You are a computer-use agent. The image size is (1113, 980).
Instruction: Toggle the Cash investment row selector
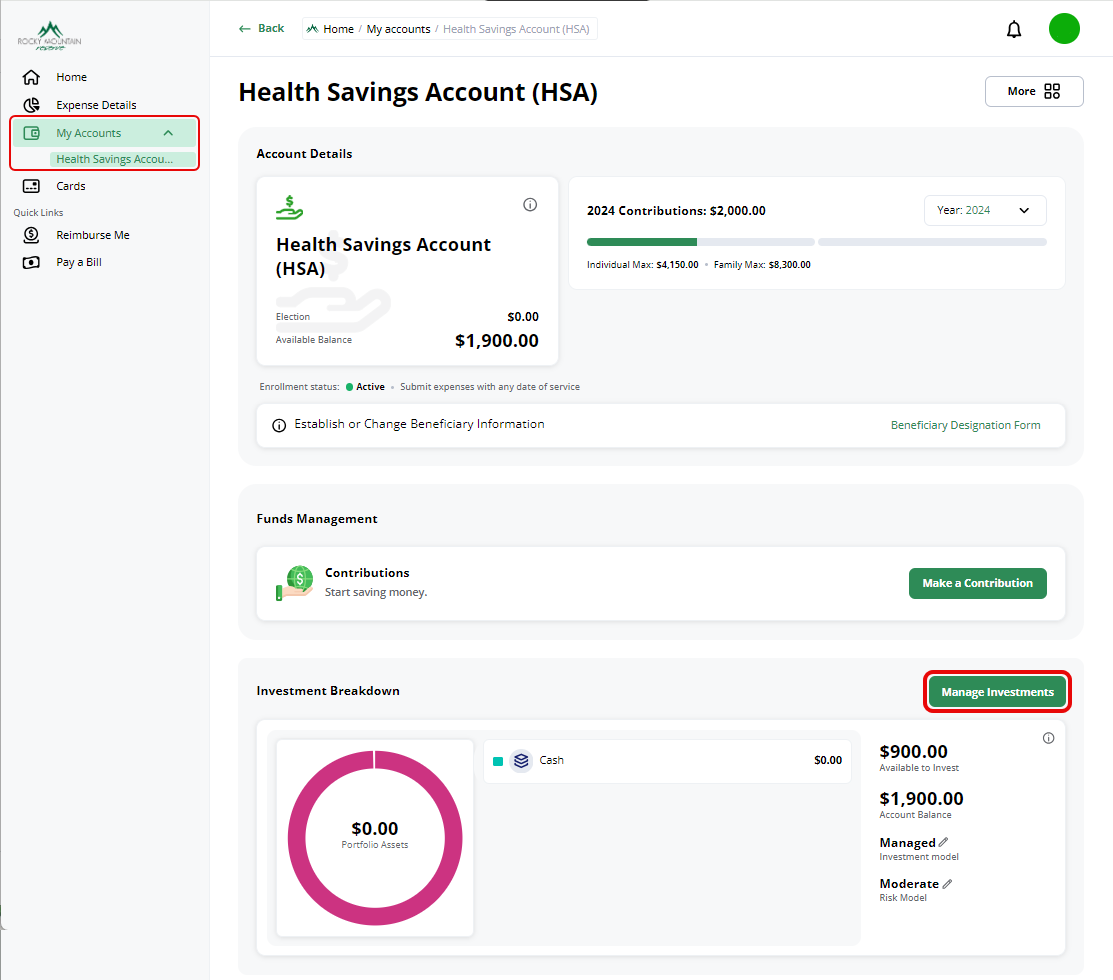[x=497, y=760]
